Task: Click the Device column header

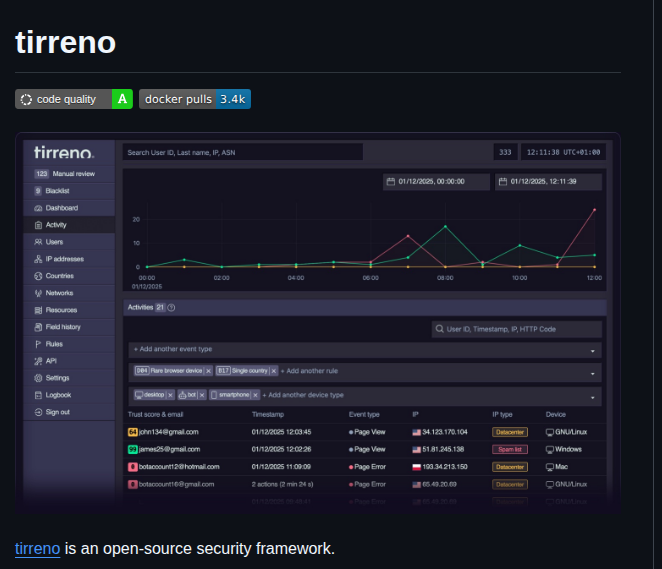Action: click(x=556, y=415)
